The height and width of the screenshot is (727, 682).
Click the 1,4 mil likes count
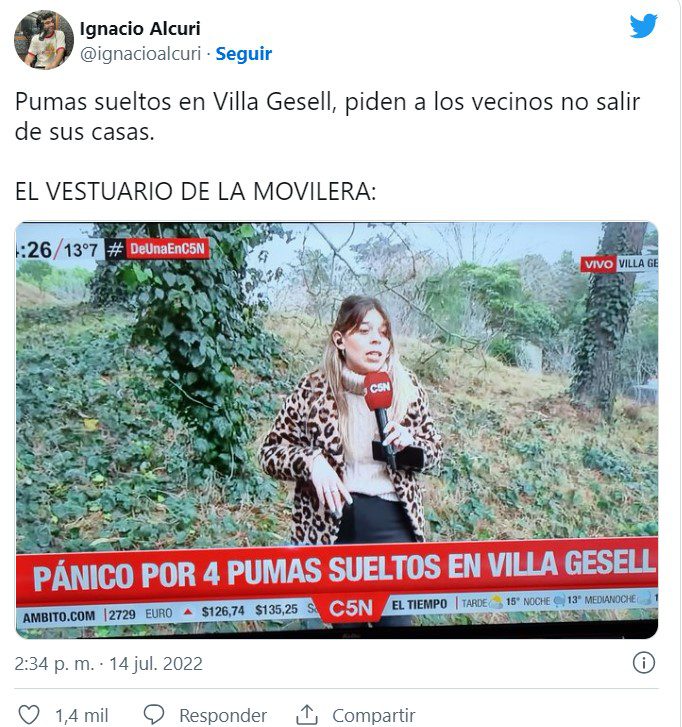coord(82,715)
